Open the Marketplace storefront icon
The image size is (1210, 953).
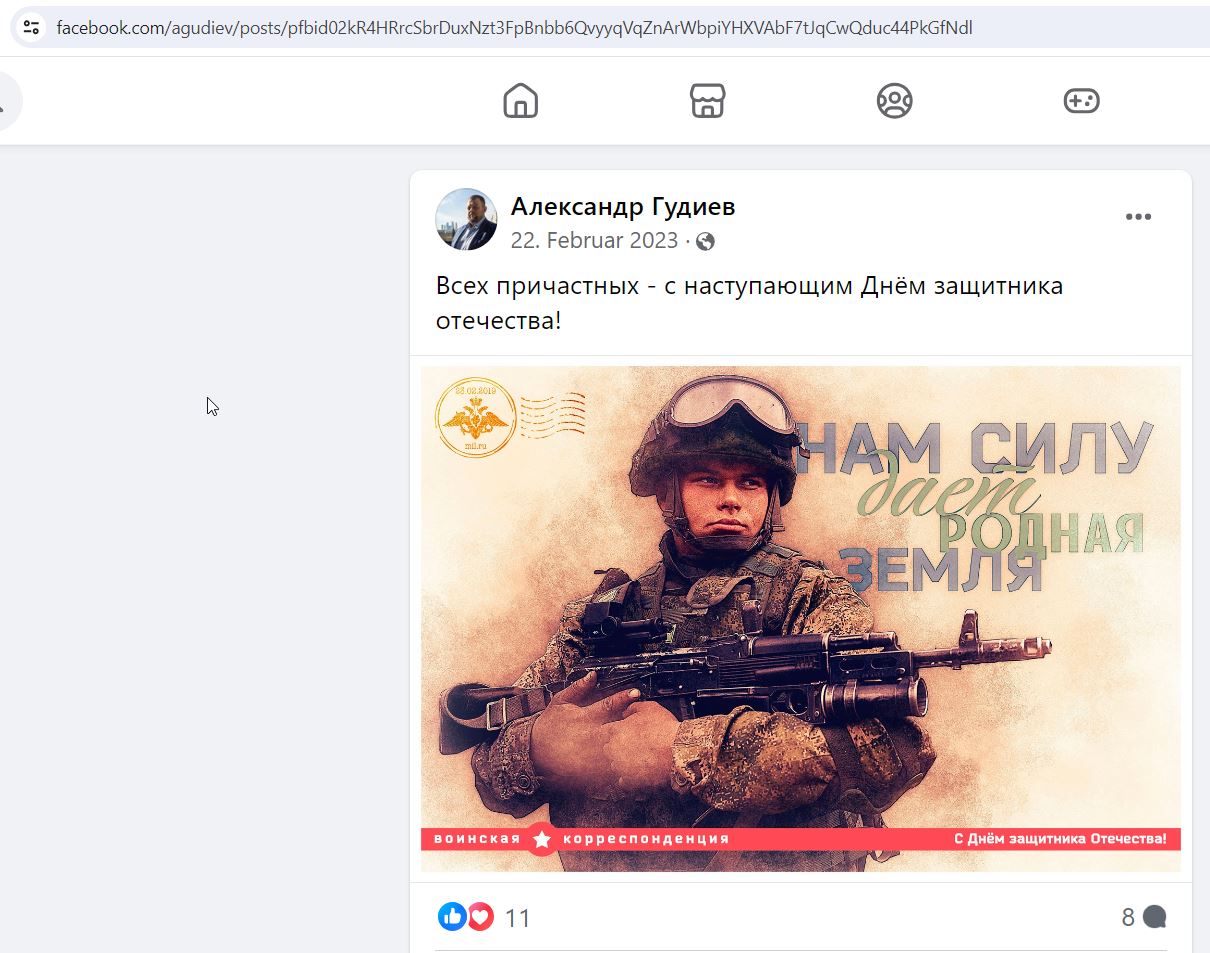point(708,101)
